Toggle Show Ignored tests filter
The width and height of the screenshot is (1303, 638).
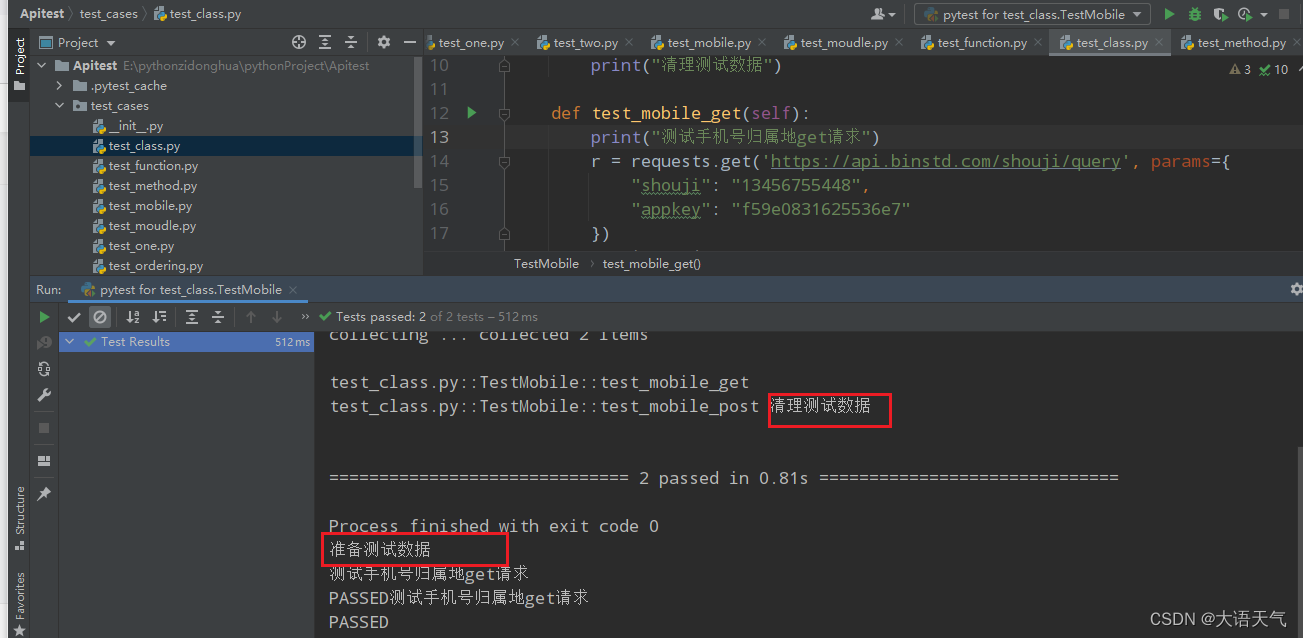click(x=99, y=317)
